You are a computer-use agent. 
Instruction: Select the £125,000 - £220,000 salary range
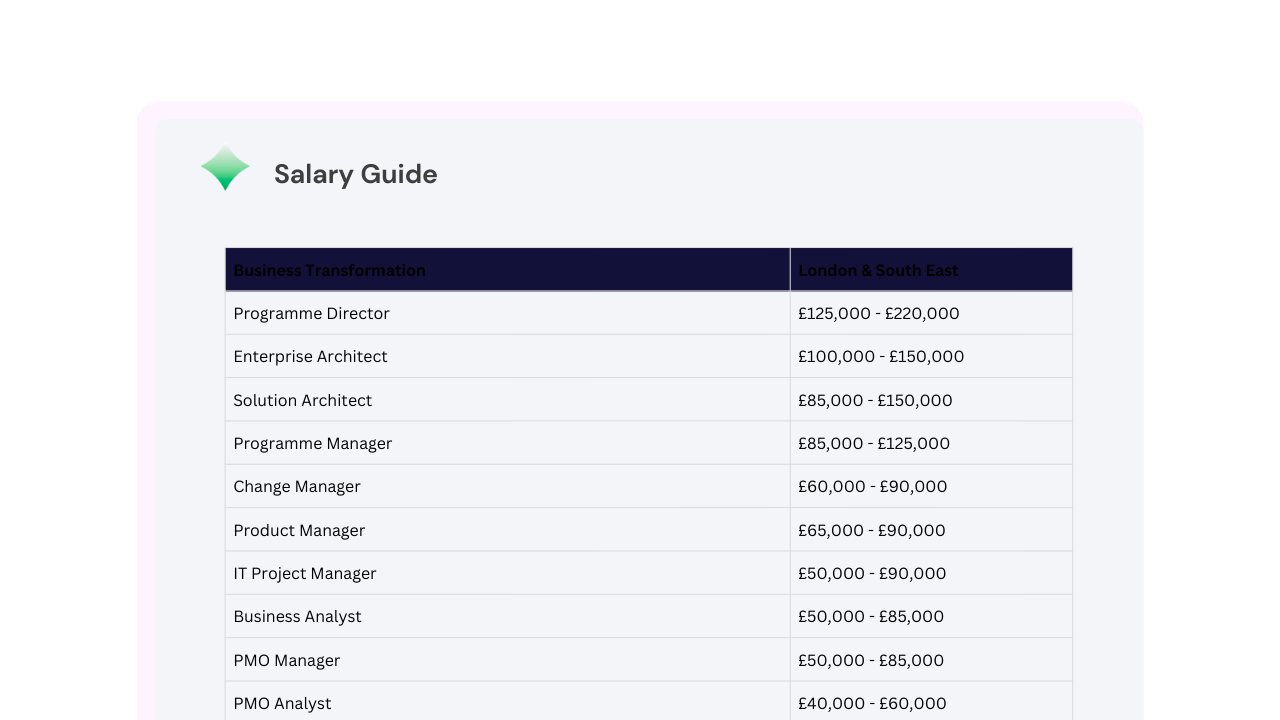(x=878, y=313)
